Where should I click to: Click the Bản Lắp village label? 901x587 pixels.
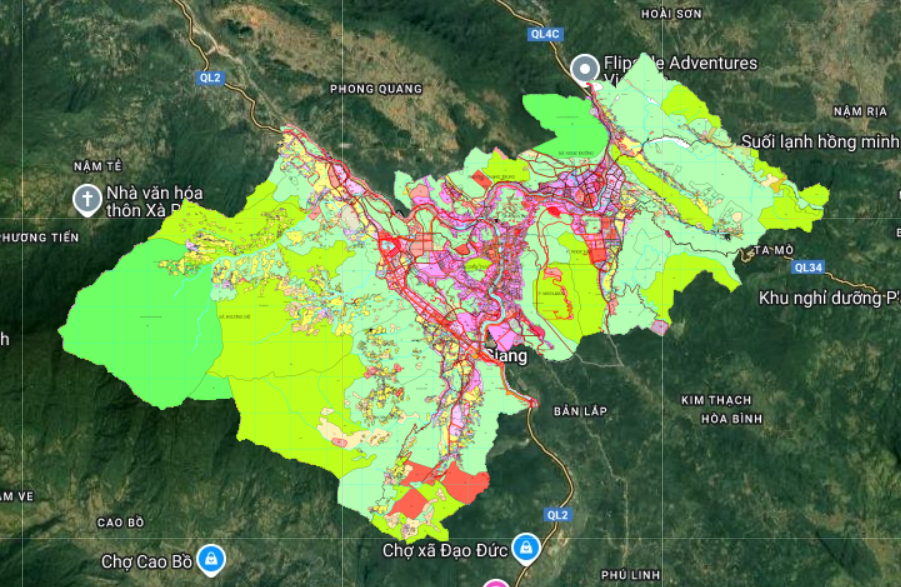tap(580, 411)
